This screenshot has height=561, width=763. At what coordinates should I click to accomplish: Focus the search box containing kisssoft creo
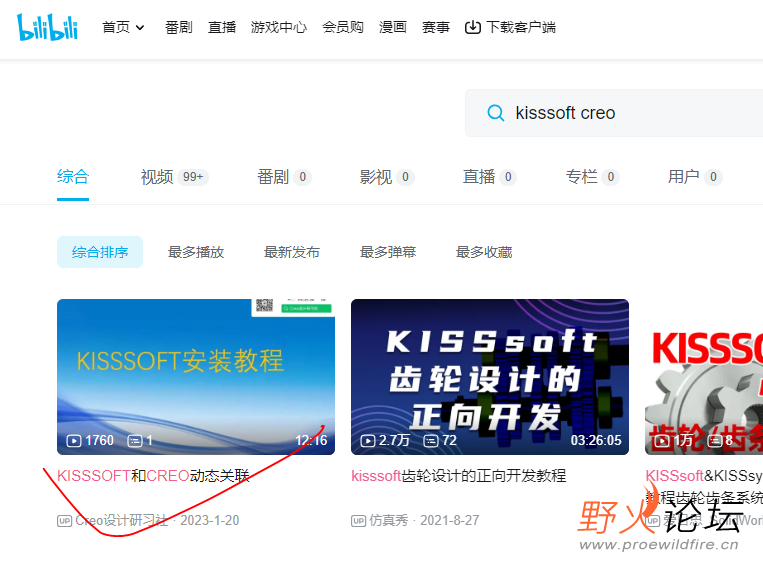click(614, 113)
